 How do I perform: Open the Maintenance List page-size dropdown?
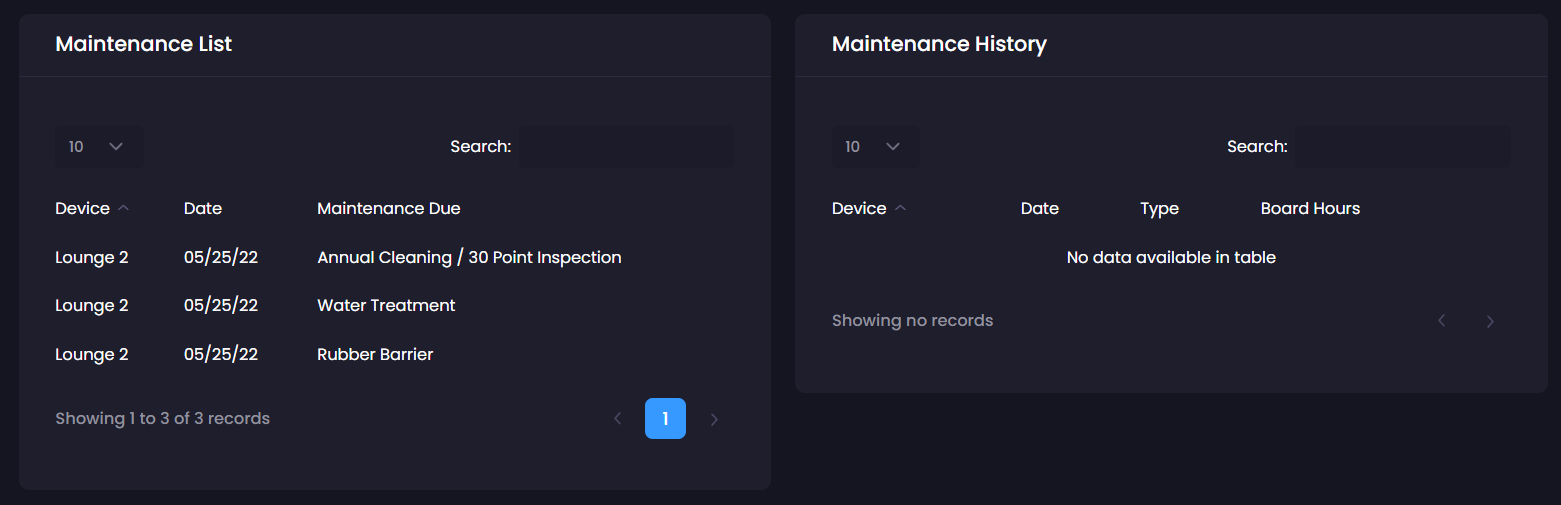[x=97, y=147]
